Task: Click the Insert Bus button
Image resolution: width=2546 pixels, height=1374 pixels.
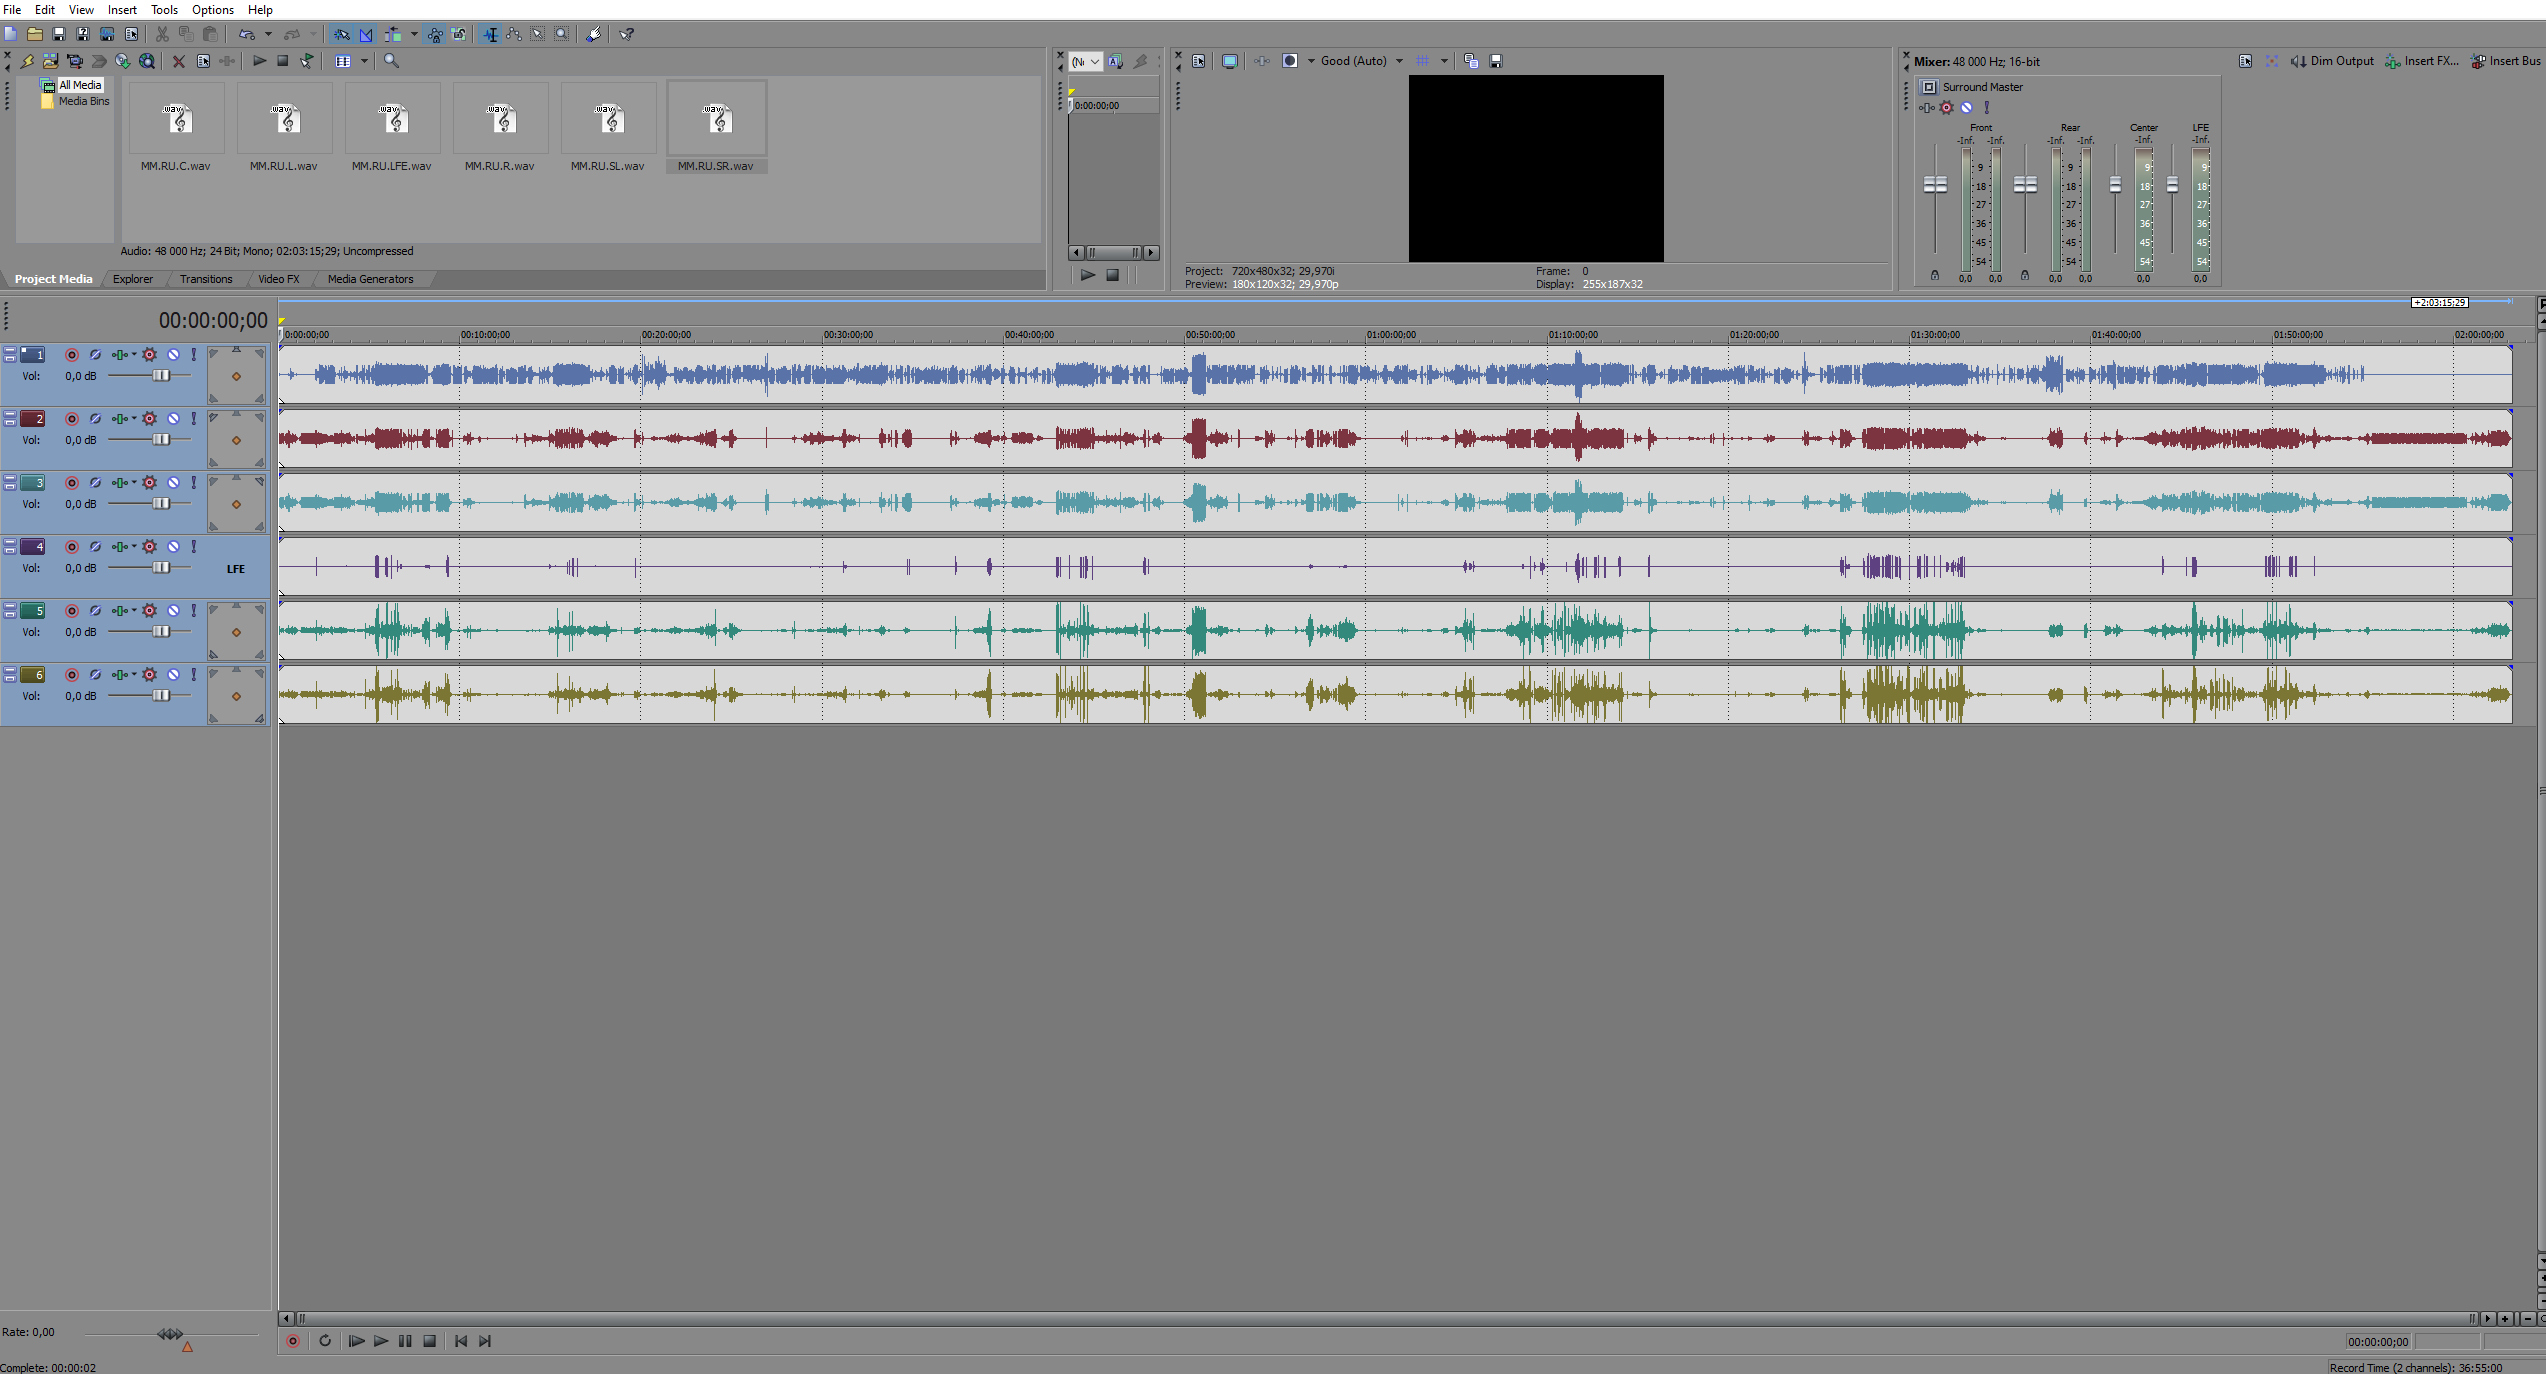Action: point(2505,61)
